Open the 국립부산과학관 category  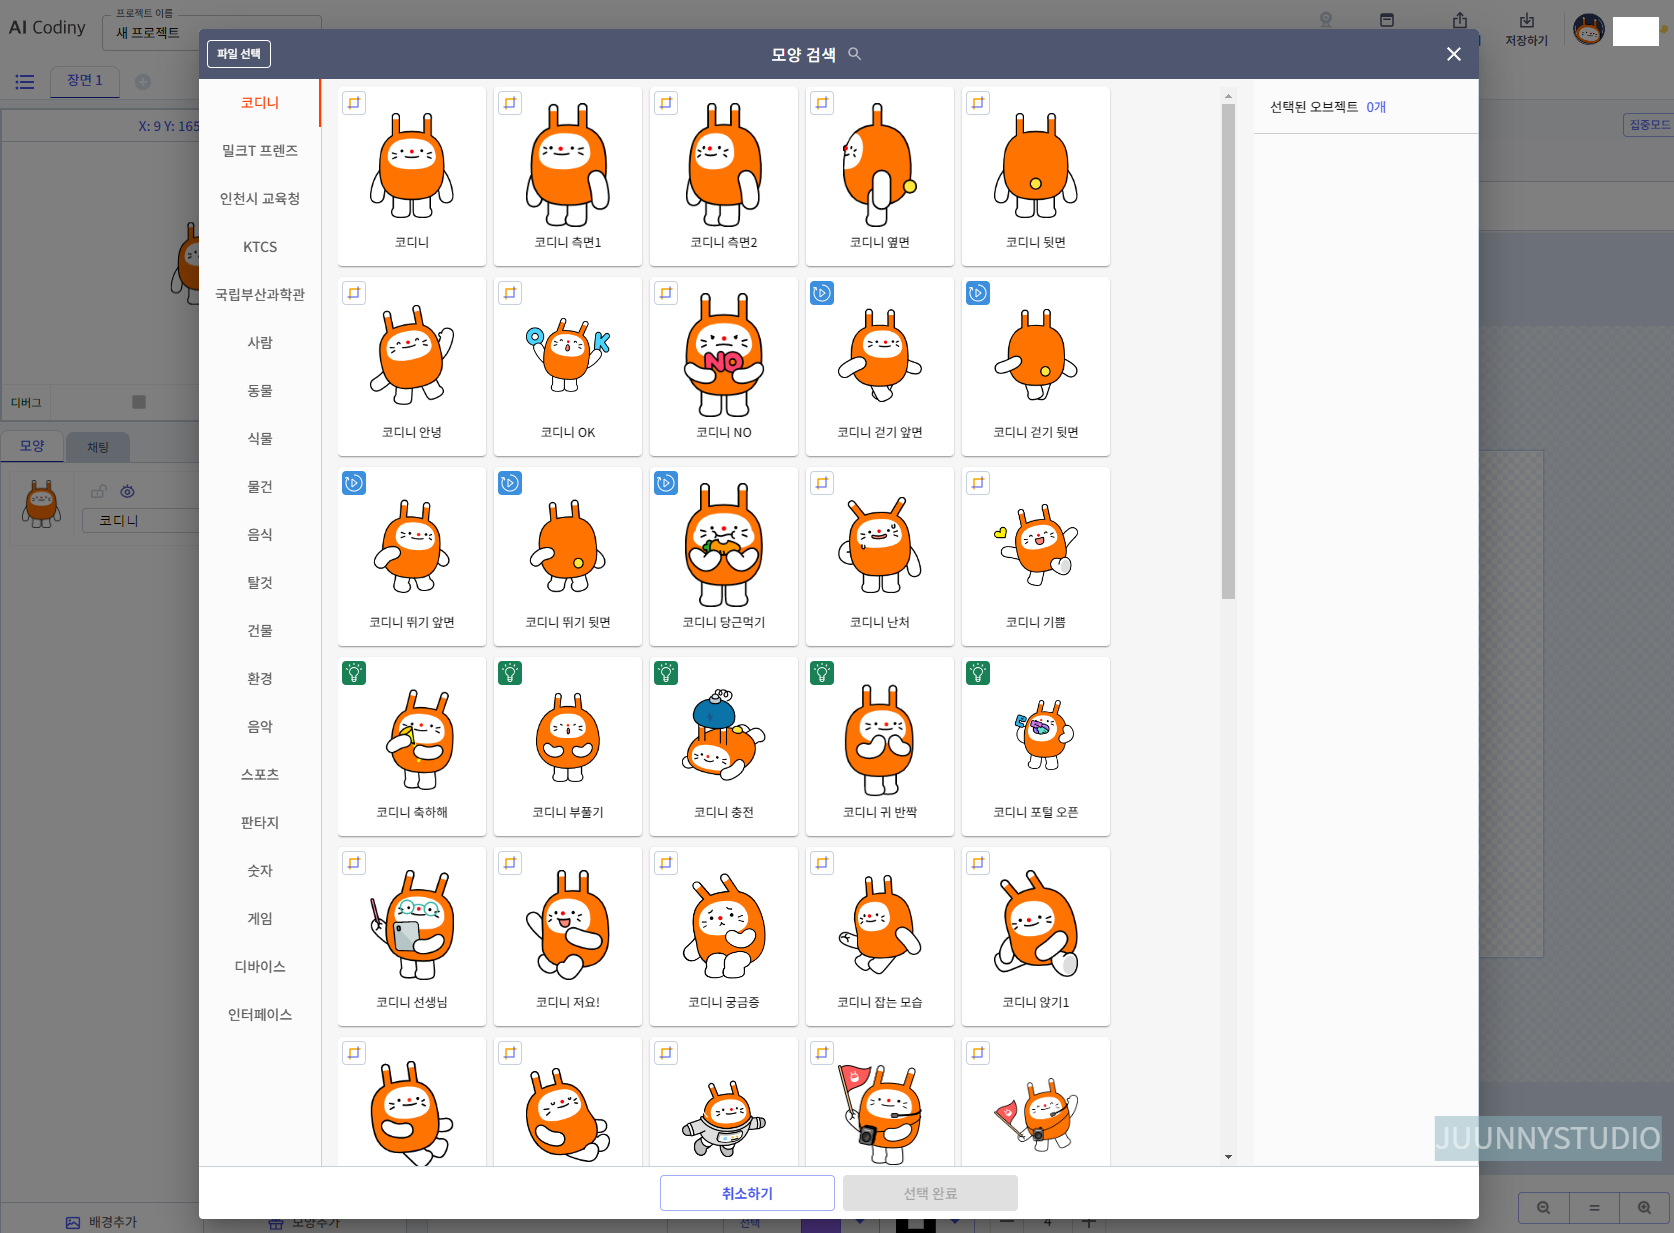click(x=260, y=295)
